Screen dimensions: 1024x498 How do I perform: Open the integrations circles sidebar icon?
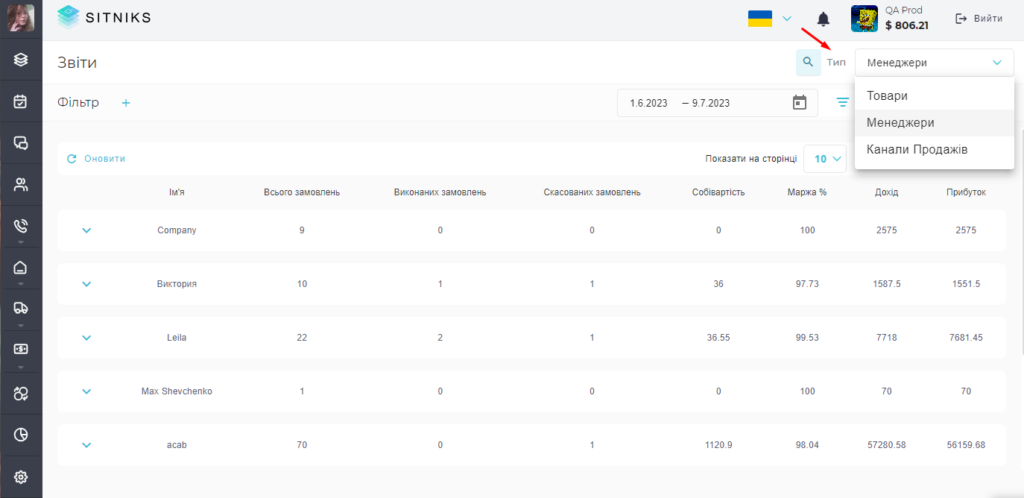pyautogui.click(x=21, y=392)
